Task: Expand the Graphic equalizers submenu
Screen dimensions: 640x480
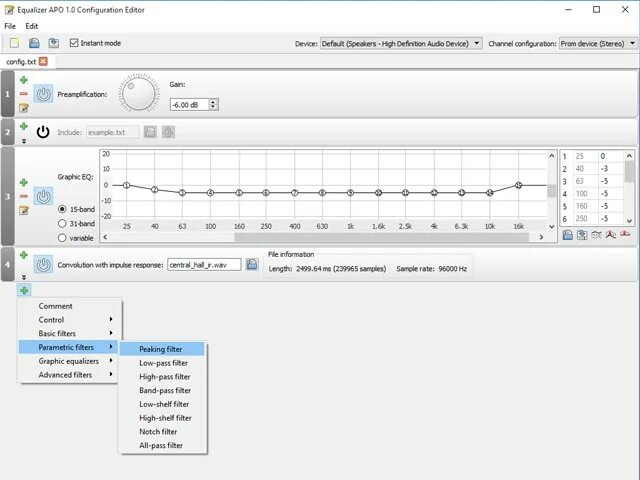Action: pyautogui.click(x=68, y=361)
